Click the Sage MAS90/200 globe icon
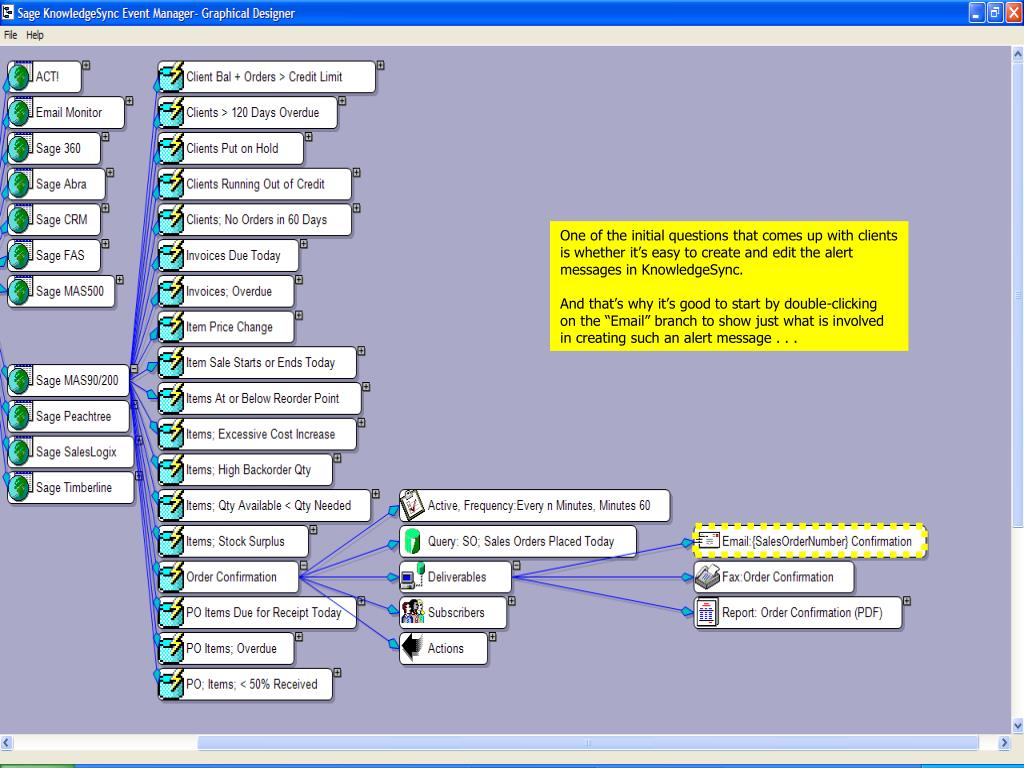 20,380
